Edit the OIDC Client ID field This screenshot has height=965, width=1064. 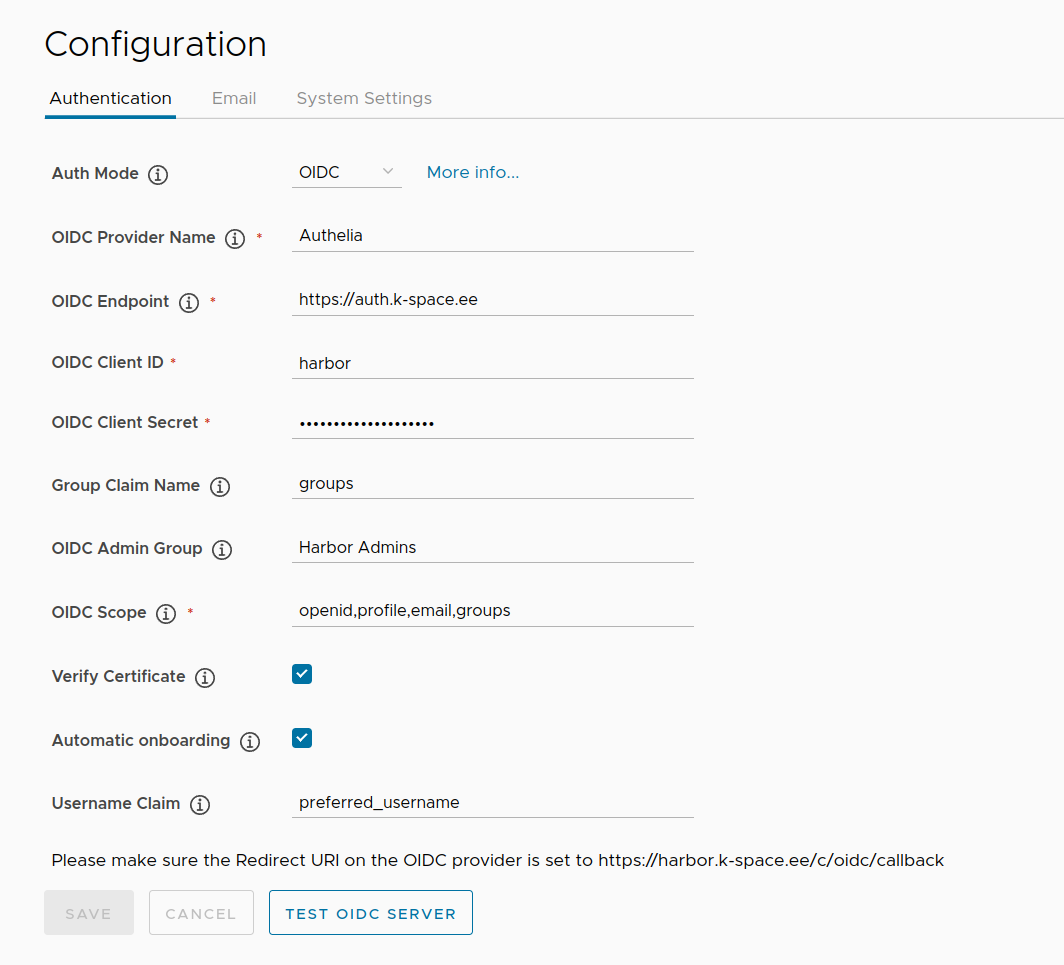point(492,363)
